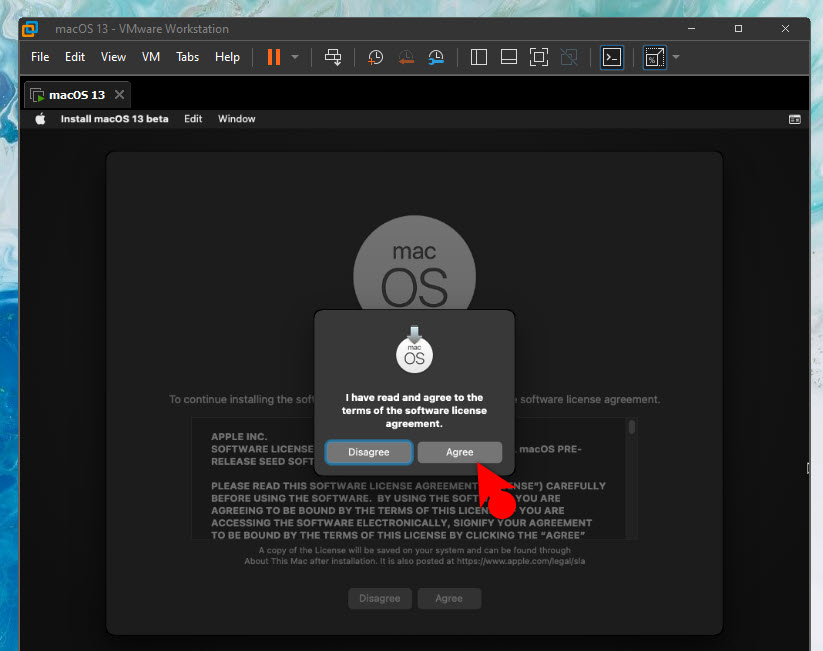Viewport: 823px width, 651px height.
Task: Revert VM to previous snapshot
Action: tap(406, 57)
